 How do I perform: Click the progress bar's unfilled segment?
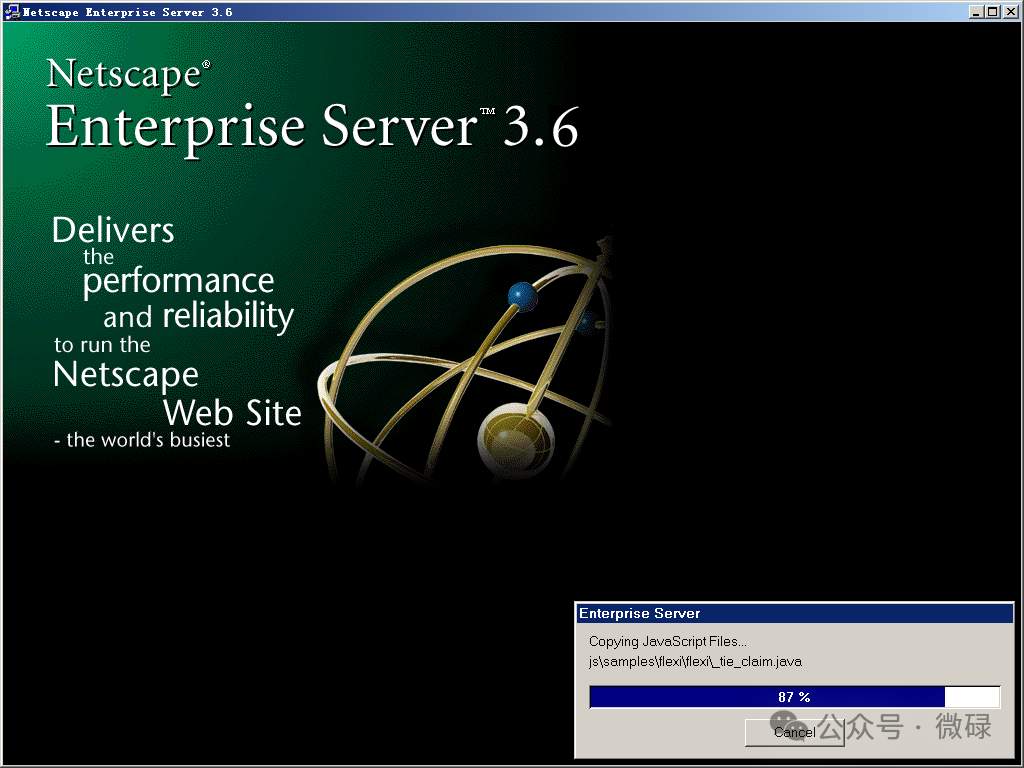[x=972, y=697]
